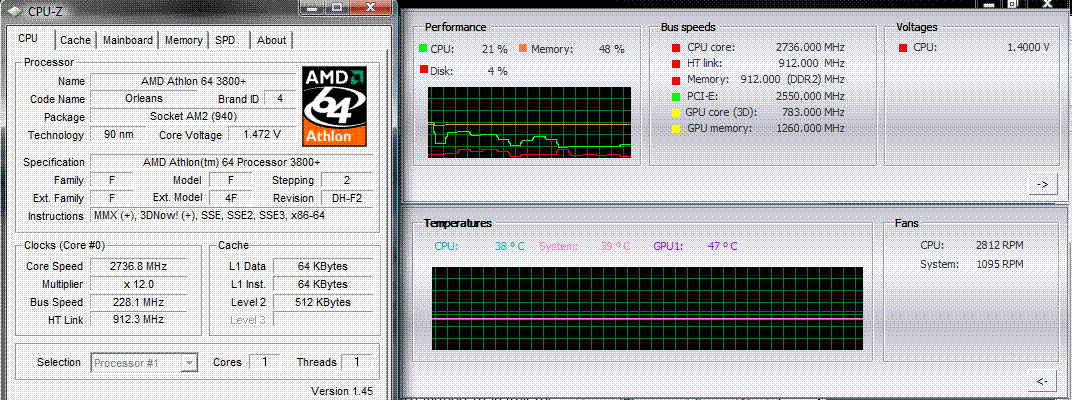Click the Revision value 'DH-F2'
The image size is (1072, 400).
pyautogui.click(x=347, y=198)
